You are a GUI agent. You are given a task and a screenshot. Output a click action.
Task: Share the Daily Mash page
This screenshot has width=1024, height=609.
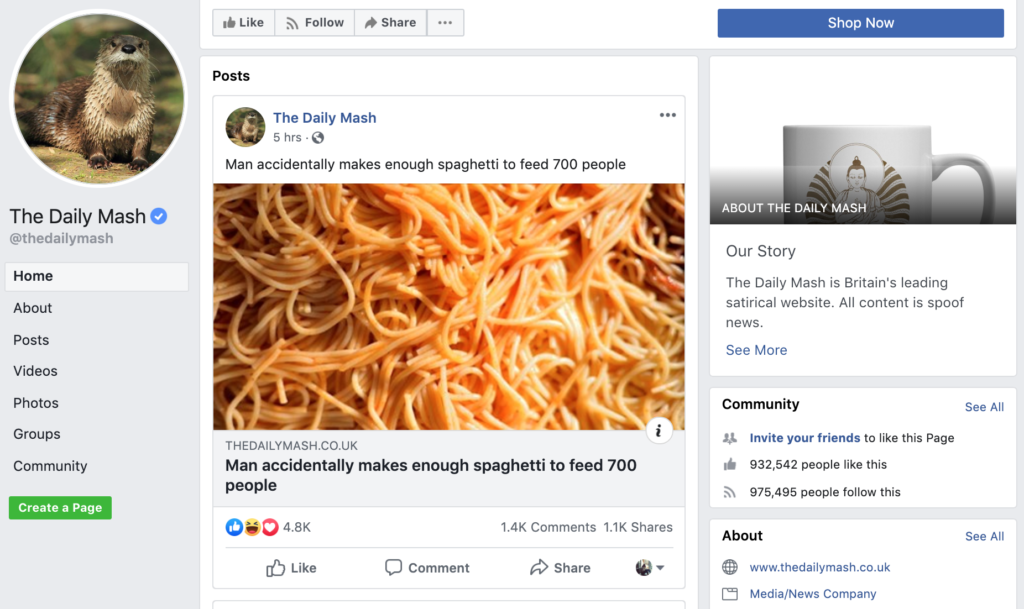[390, 22]
